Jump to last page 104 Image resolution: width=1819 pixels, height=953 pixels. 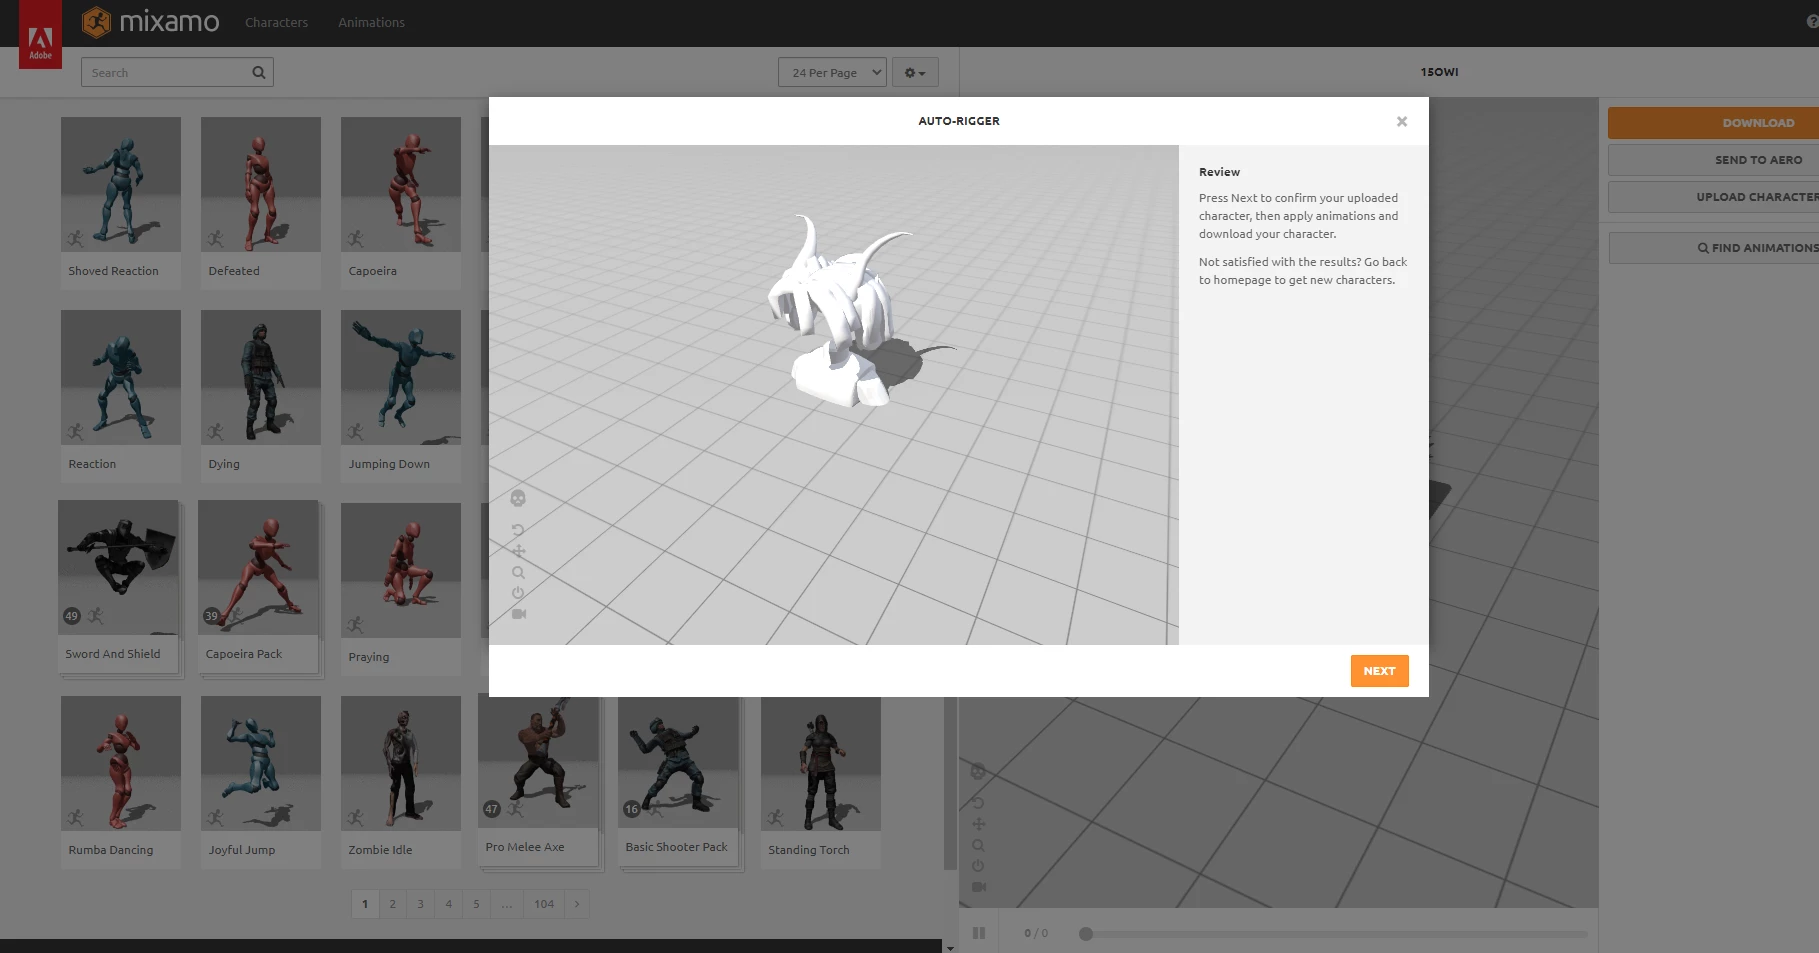point(544,904)
